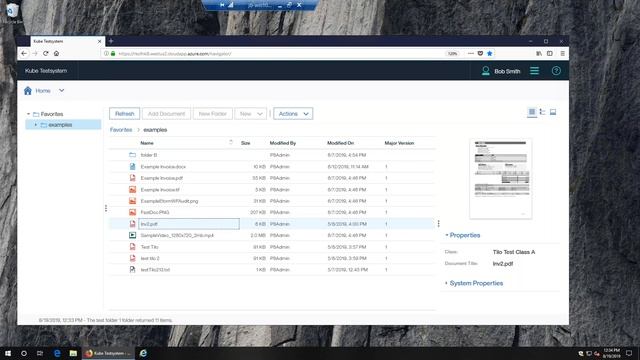Click the image icon of the FastDoc.PNG row
Screen dimensions: 640x360
[132, 212]
